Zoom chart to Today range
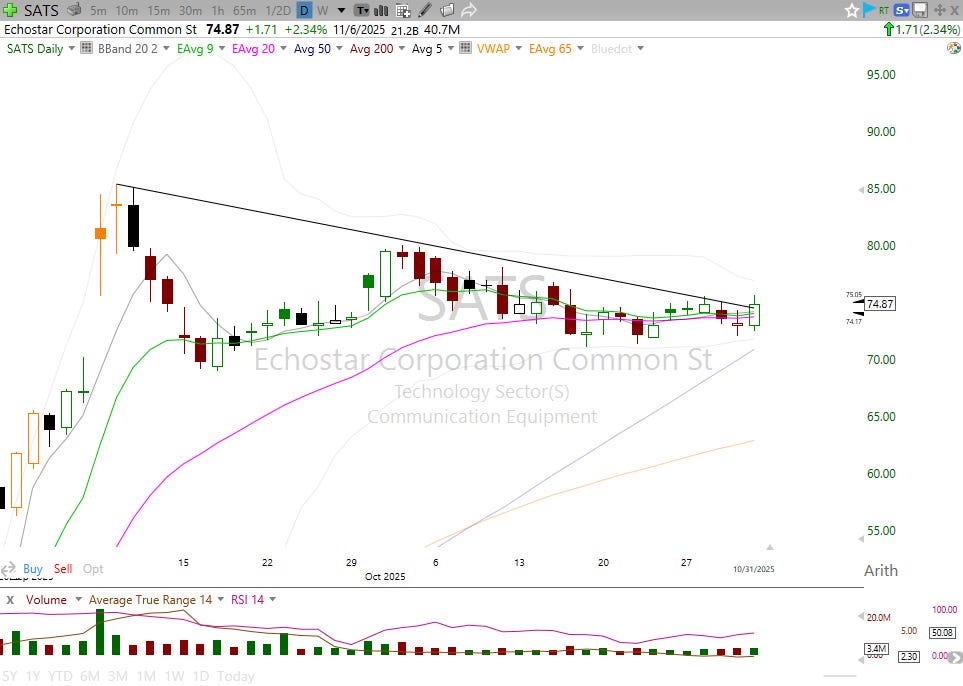 click(236, 676)
